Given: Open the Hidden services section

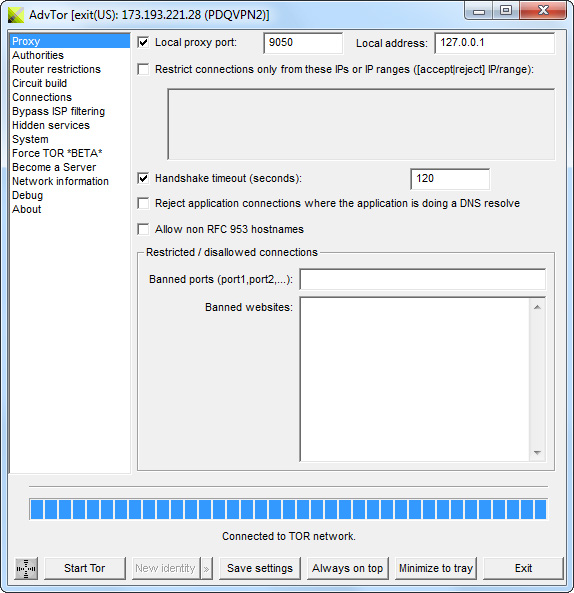Looking at the screenshot, I should (x=51, y=125).
